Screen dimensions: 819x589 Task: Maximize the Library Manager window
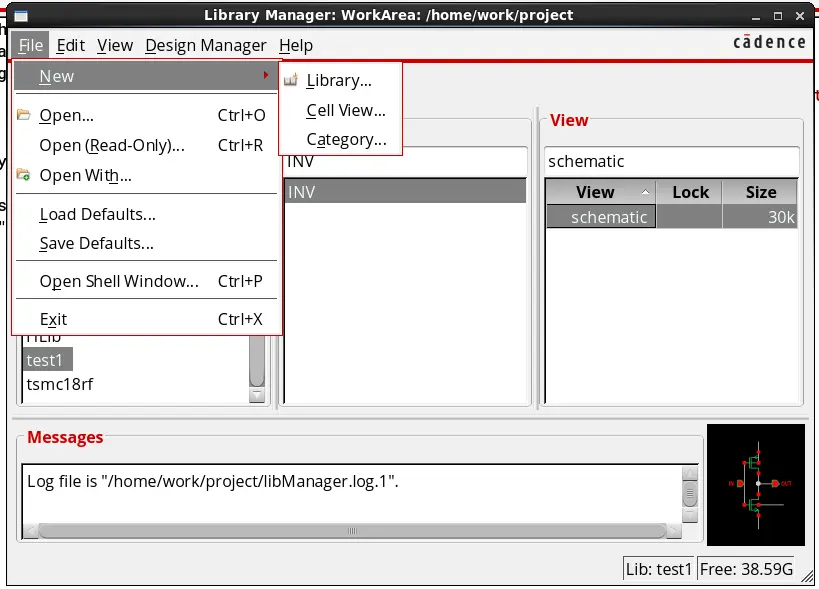point(778,16)
